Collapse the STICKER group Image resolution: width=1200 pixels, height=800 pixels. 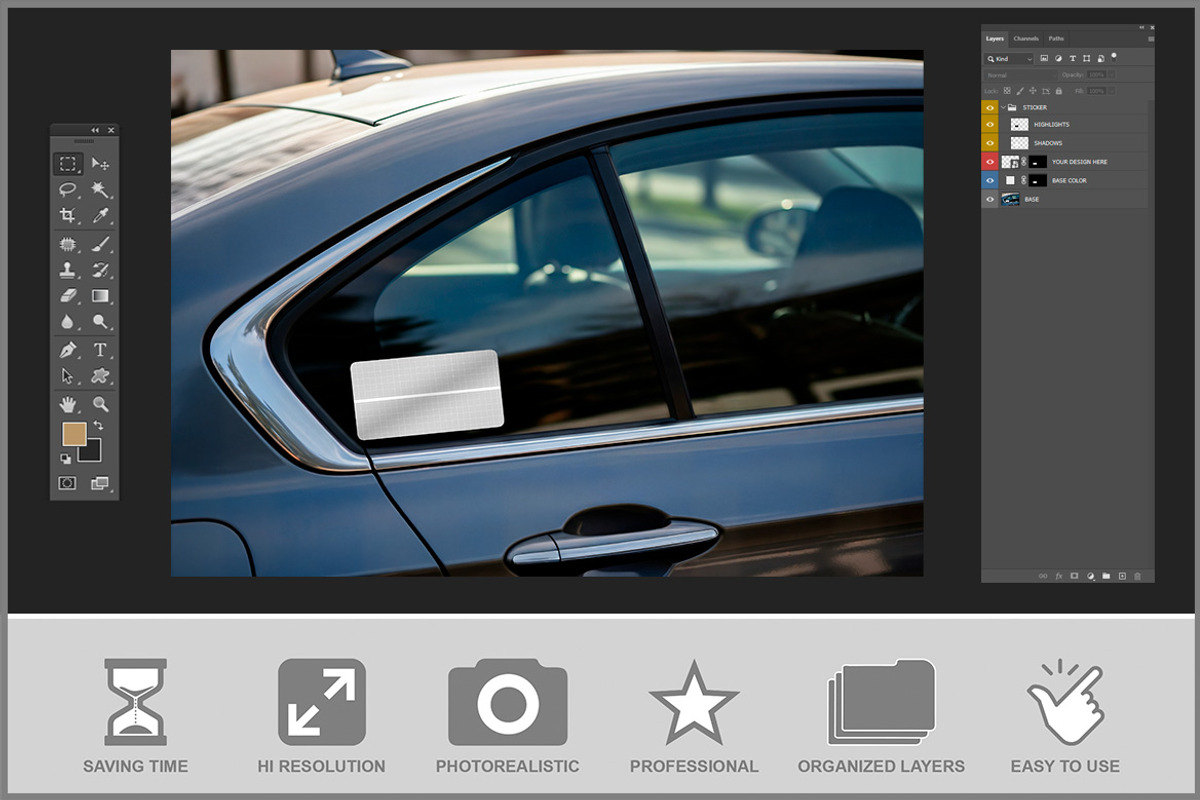pos(1003,107)
